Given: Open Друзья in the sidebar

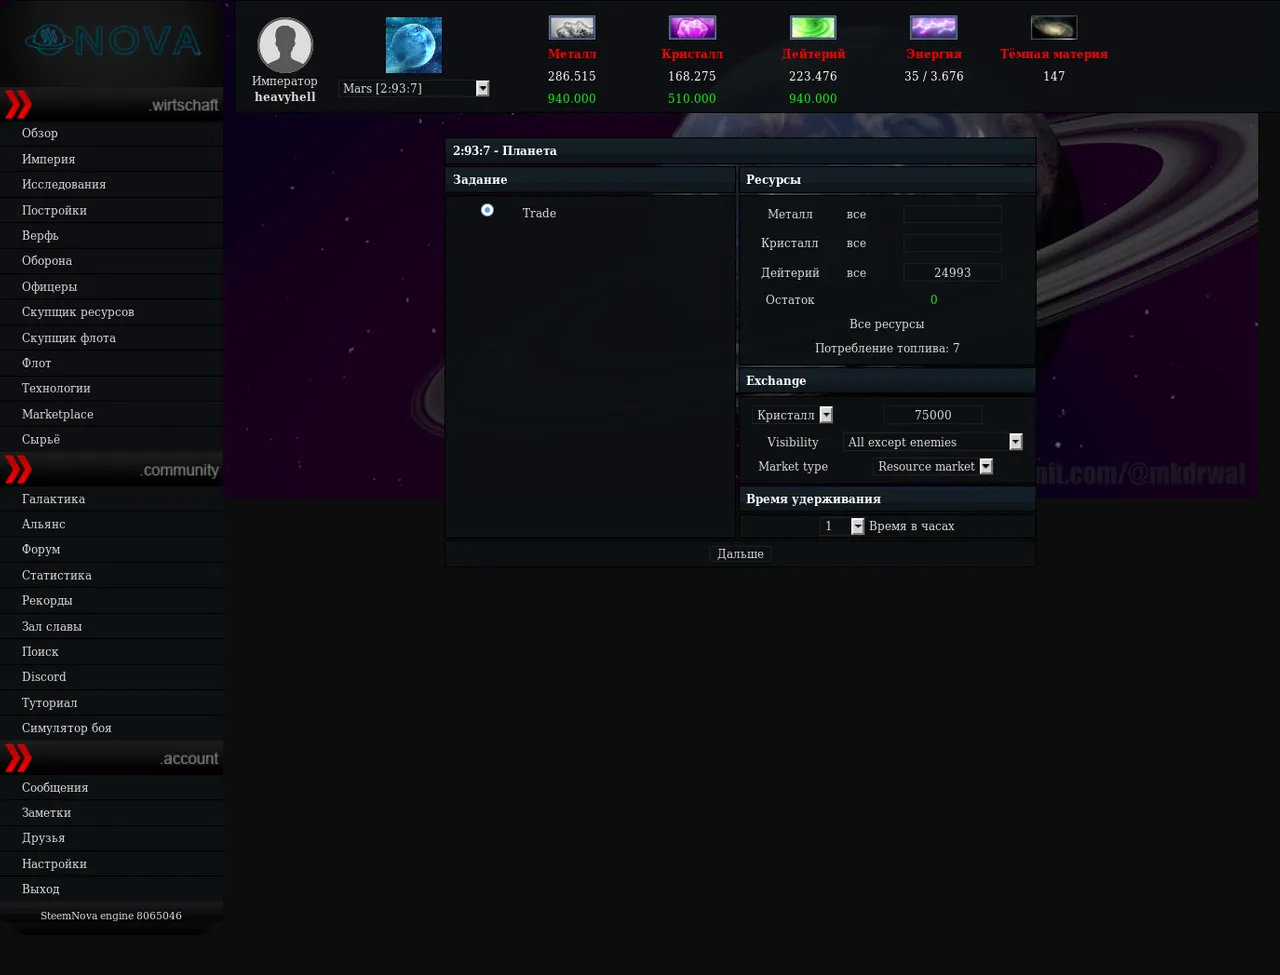Looking at the screenshot, I should click(x=111, y=838).
